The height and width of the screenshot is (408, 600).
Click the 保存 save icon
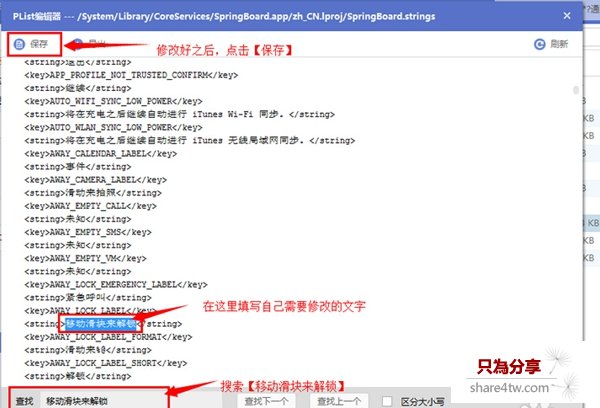[19, 44]
